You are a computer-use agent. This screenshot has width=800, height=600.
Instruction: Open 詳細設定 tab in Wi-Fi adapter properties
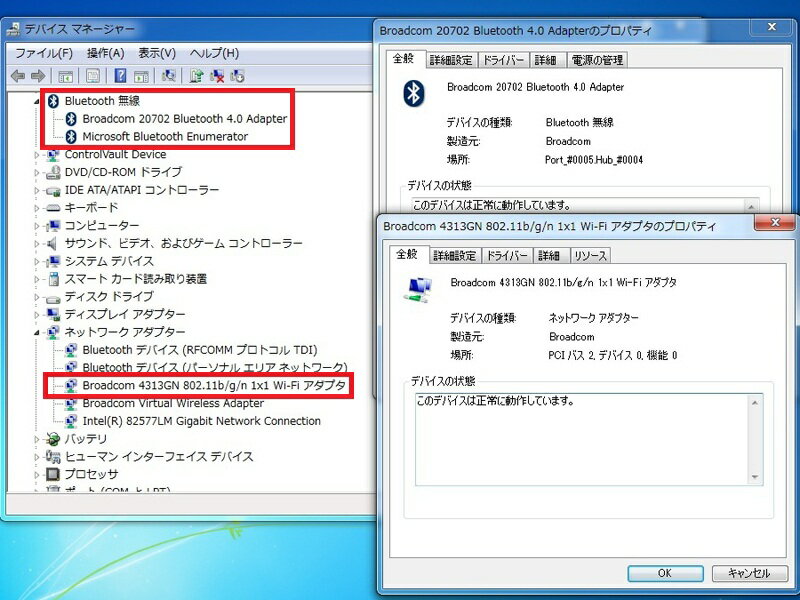click(x=455, y=256)
